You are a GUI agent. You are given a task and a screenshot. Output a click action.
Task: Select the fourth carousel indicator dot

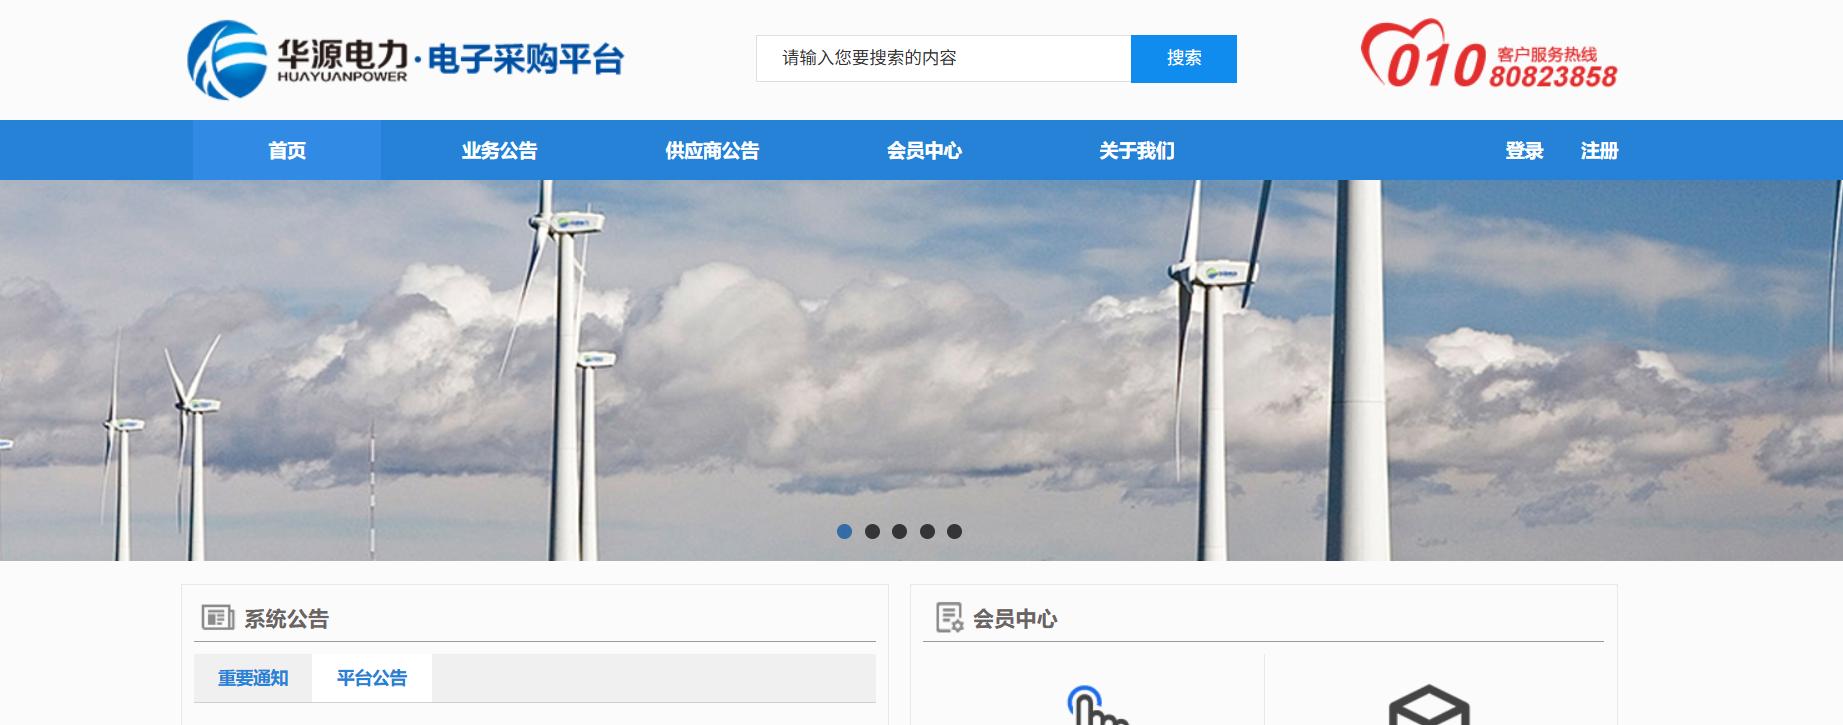tap(927, 532)
